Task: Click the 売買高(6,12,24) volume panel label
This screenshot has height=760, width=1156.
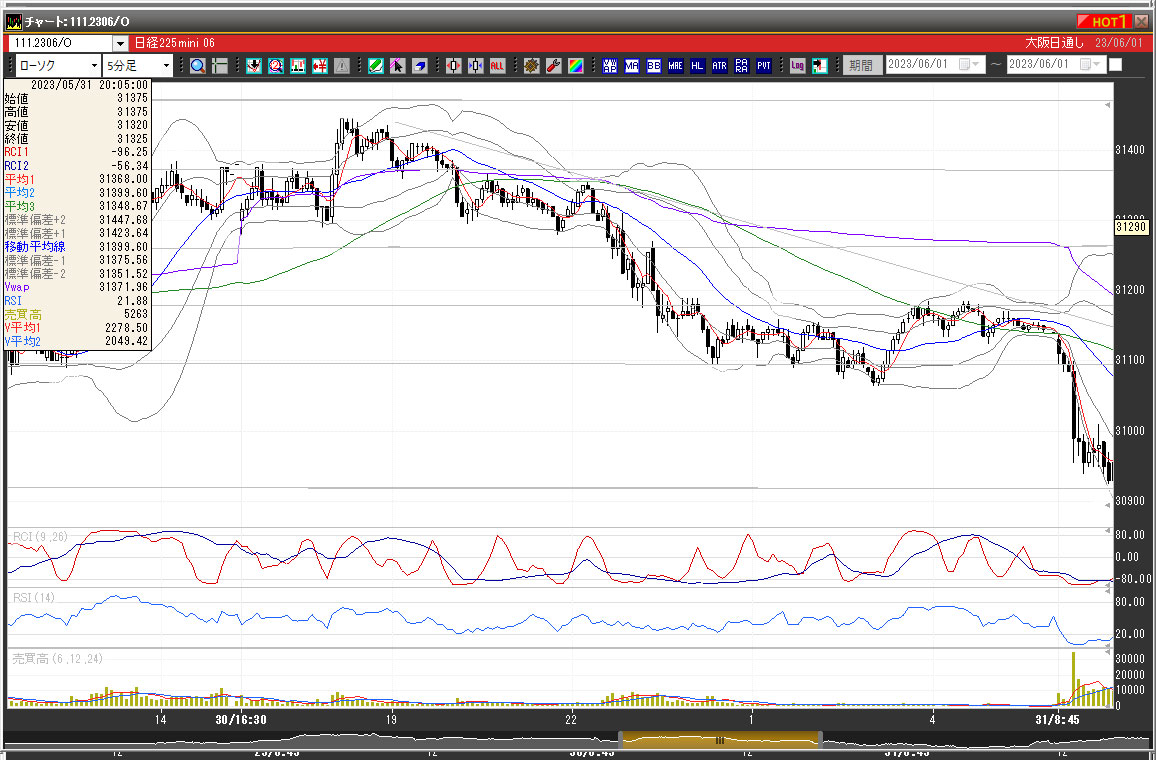Action: [x=58, y=659]
